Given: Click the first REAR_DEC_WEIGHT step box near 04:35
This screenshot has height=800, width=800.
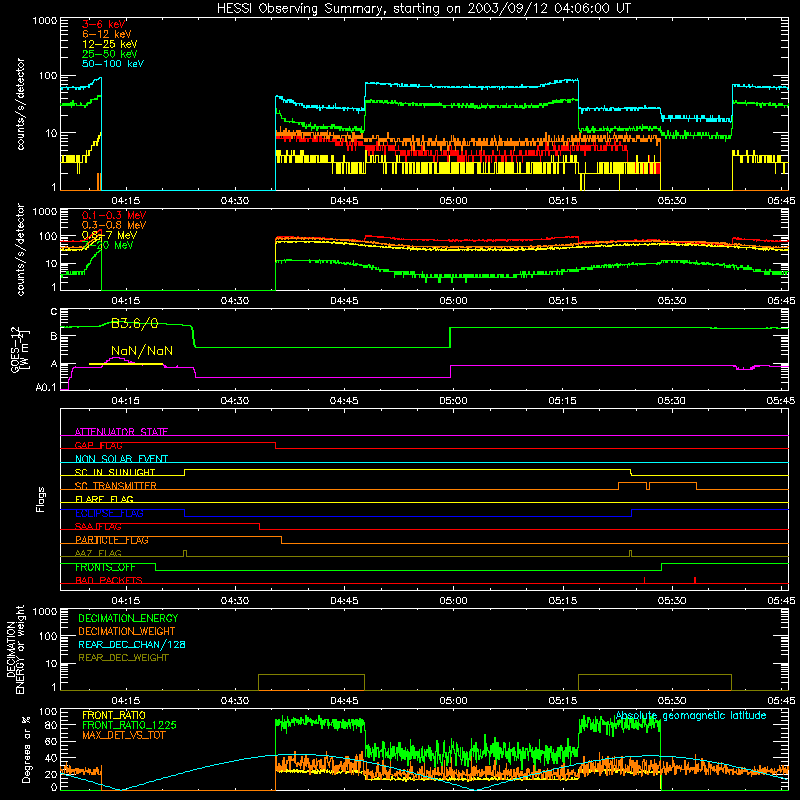Looking at the screenshot, I should point(311,682).
